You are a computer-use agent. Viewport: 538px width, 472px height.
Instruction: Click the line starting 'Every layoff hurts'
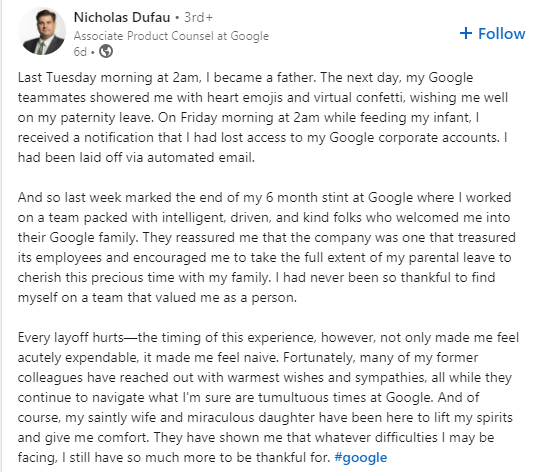click(x=268, y=338)
